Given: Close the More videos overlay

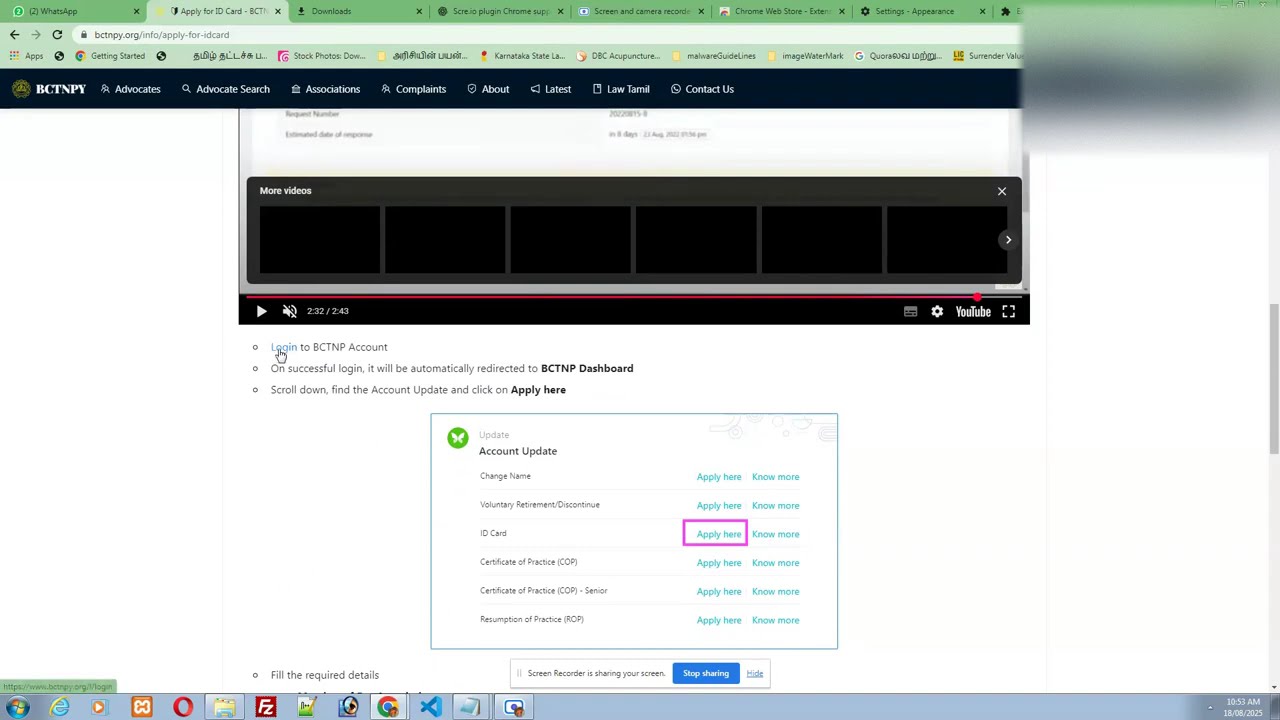Looking at the screenshot, I should (1001, 191).
